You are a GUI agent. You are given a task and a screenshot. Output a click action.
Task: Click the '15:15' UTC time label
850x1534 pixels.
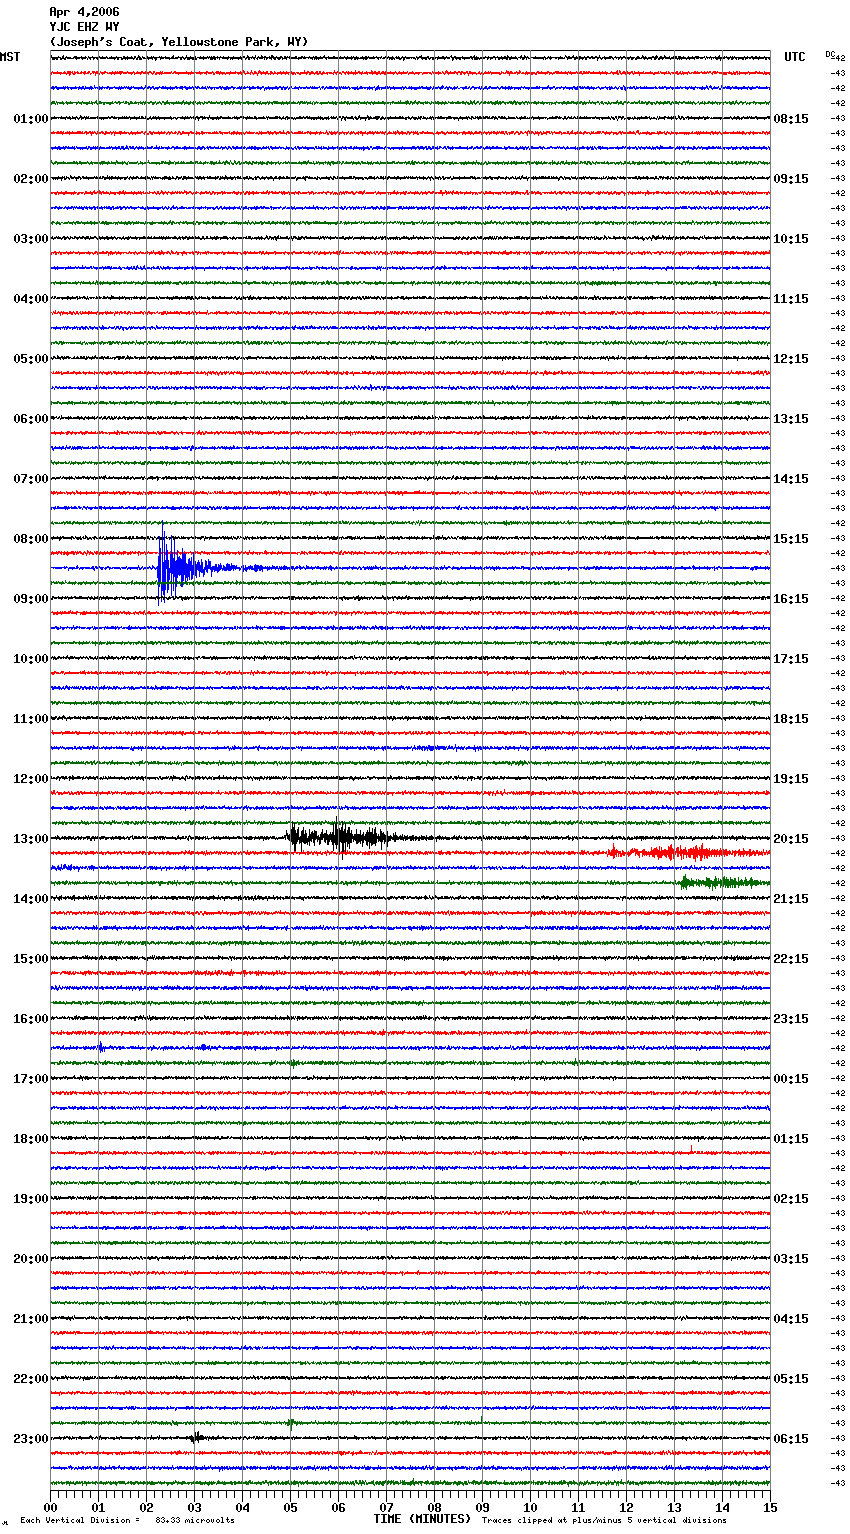791,539
